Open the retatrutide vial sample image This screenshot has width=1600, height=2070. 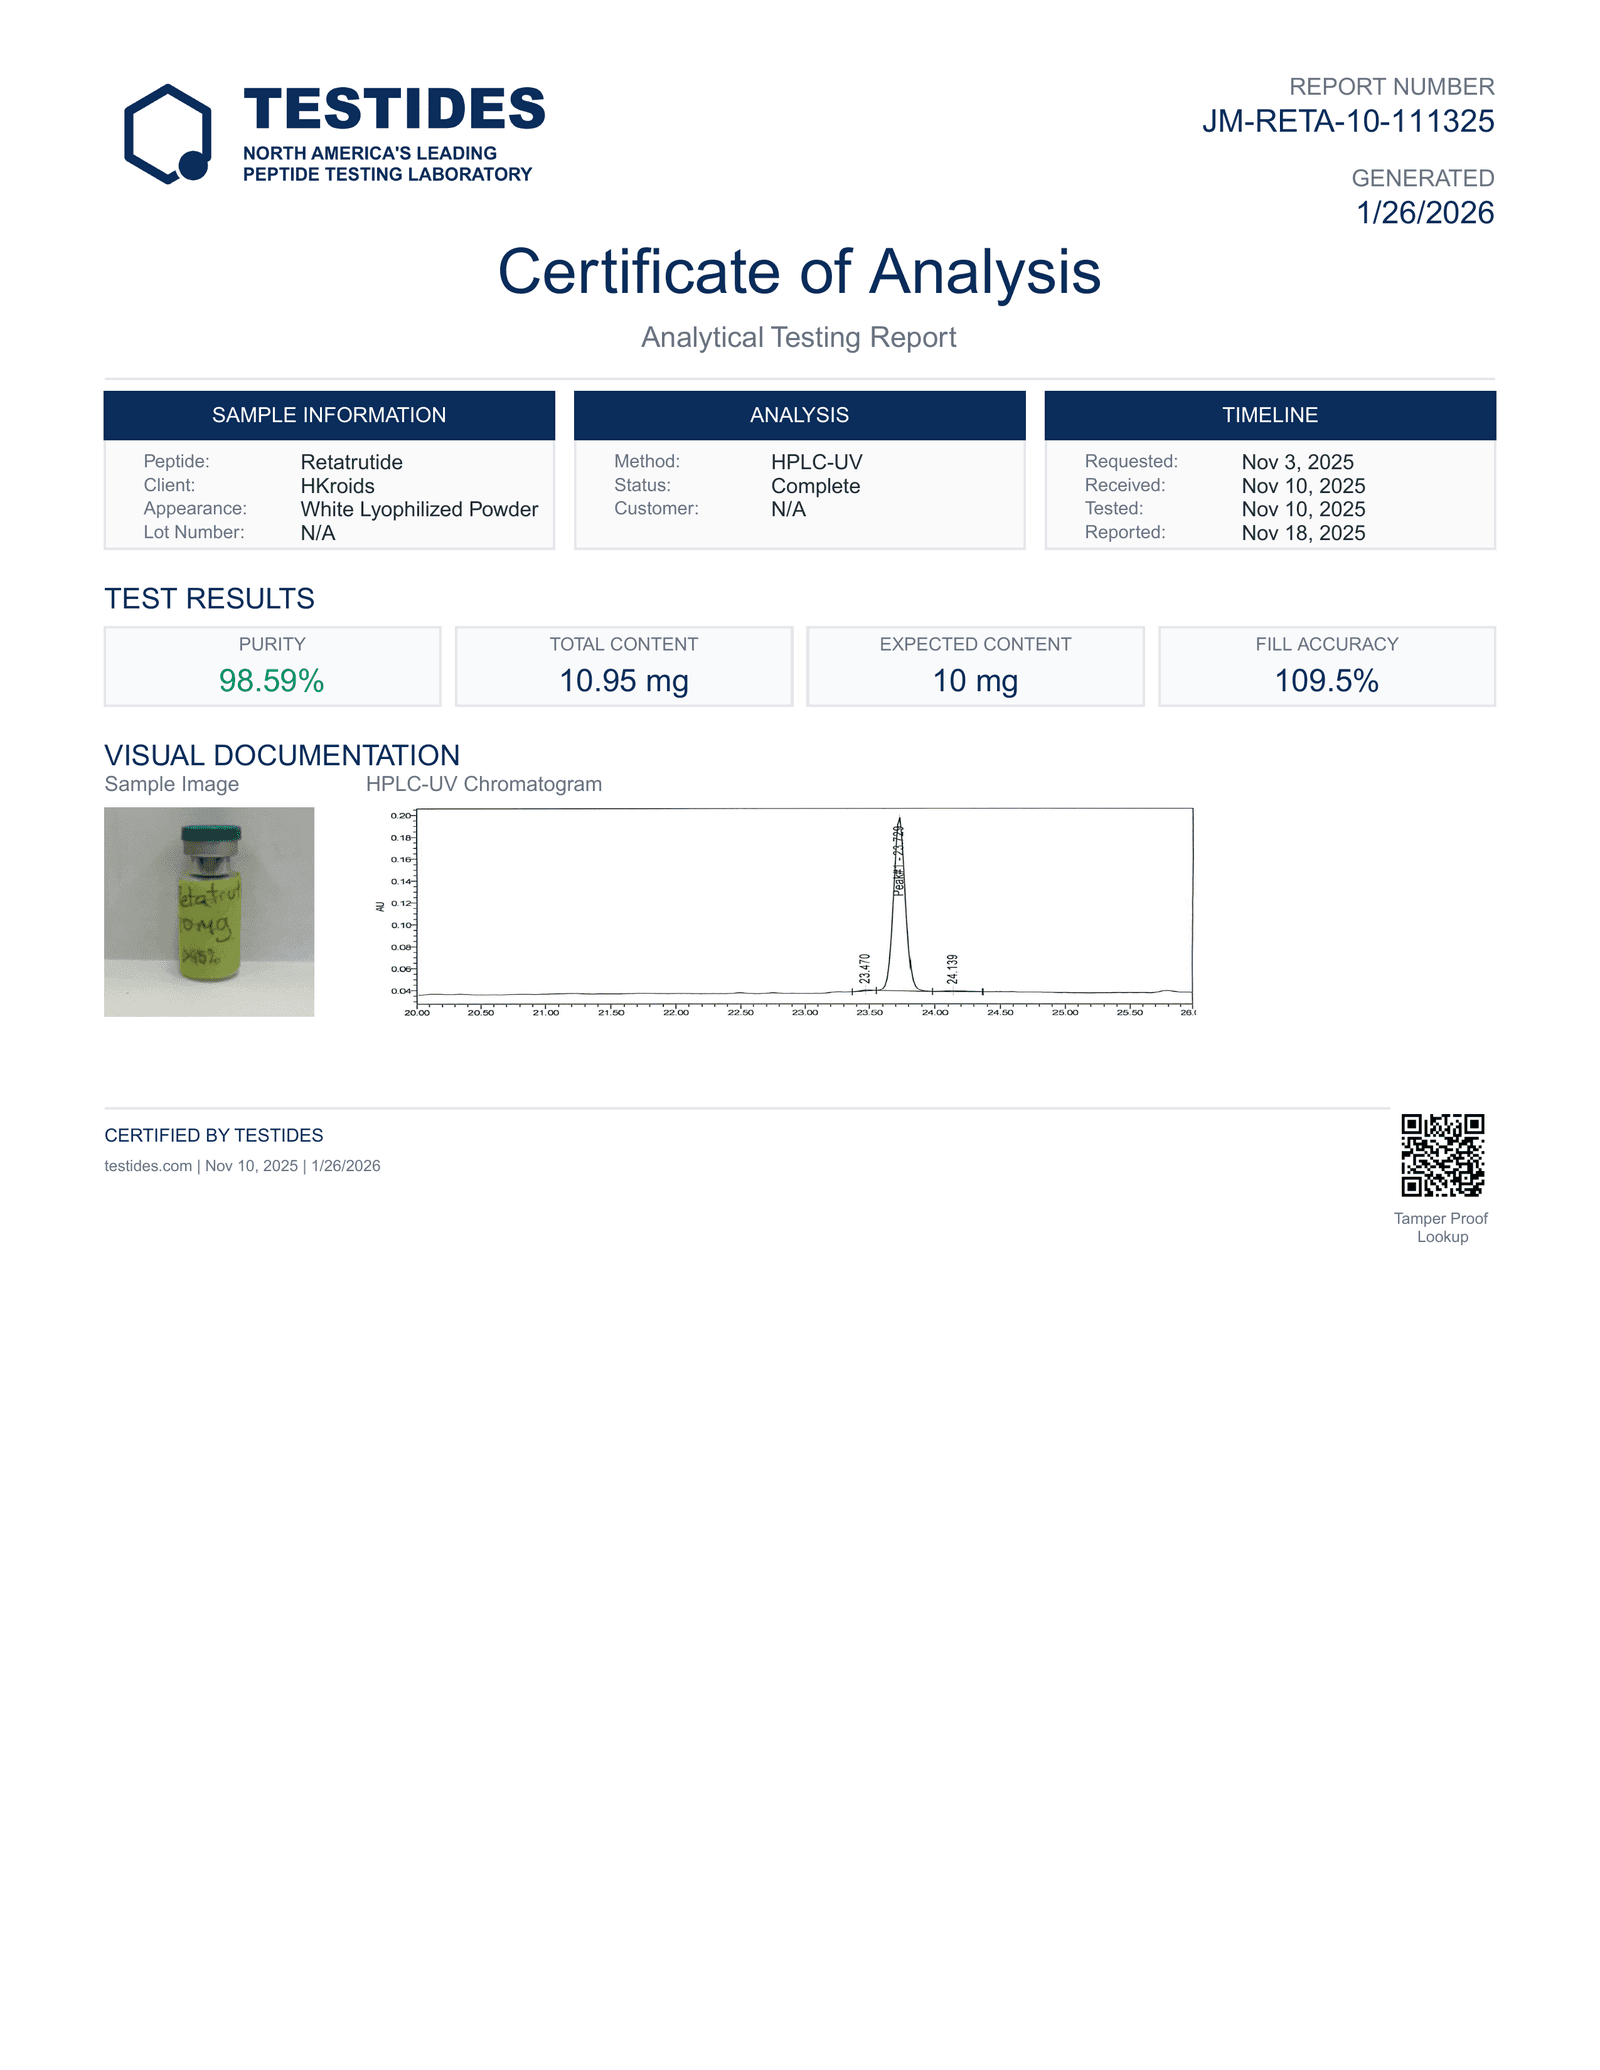point(209,911)
